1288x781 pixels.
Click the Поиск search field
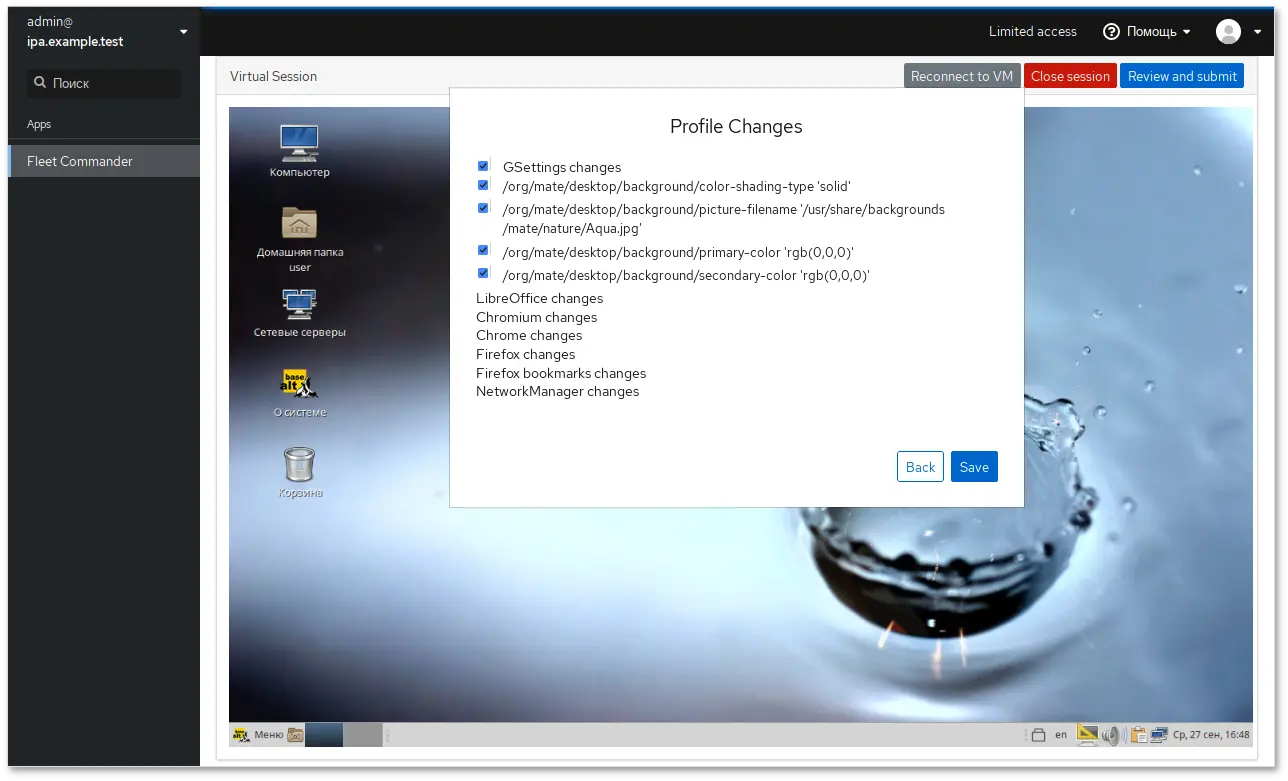tap(105, 83)
